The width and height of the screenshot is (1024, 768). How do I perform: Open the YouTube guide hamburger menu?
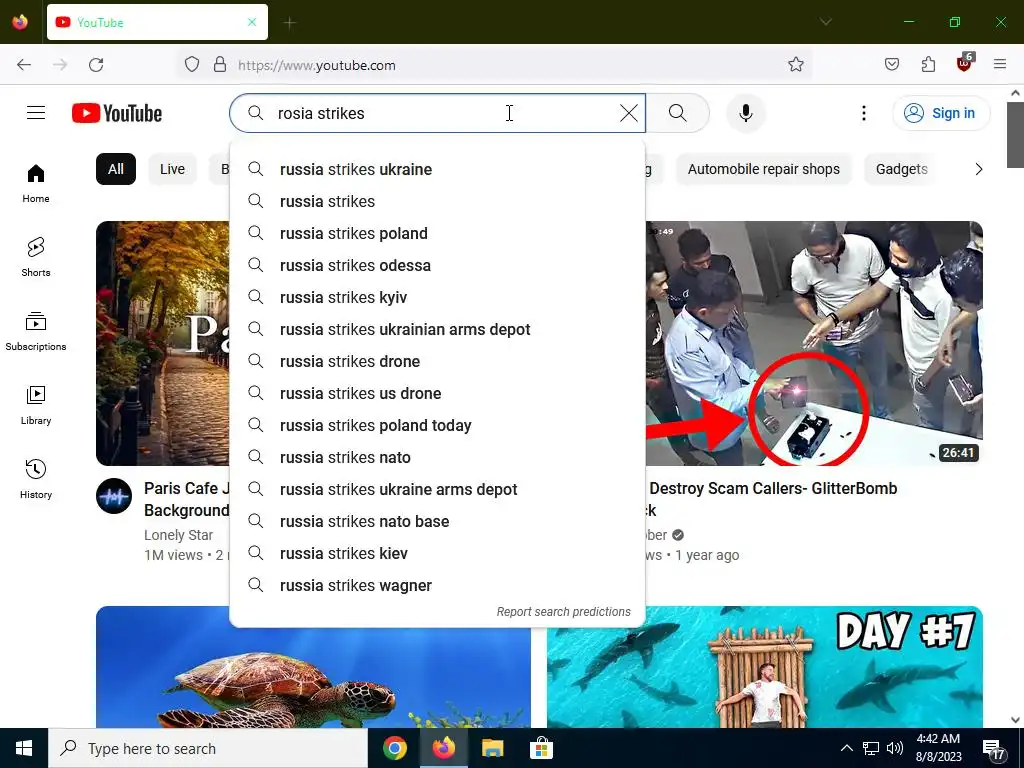[x=36, y=113]
